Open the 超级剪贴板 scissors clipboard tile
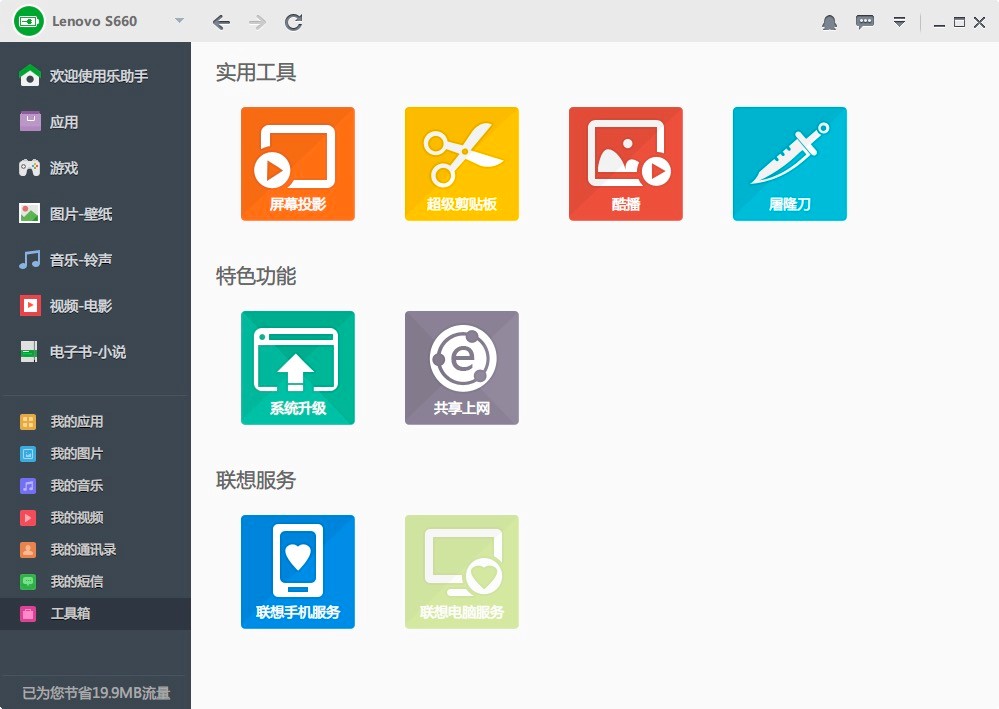This screenshot has width=999, height=709. tap(462, 164)
